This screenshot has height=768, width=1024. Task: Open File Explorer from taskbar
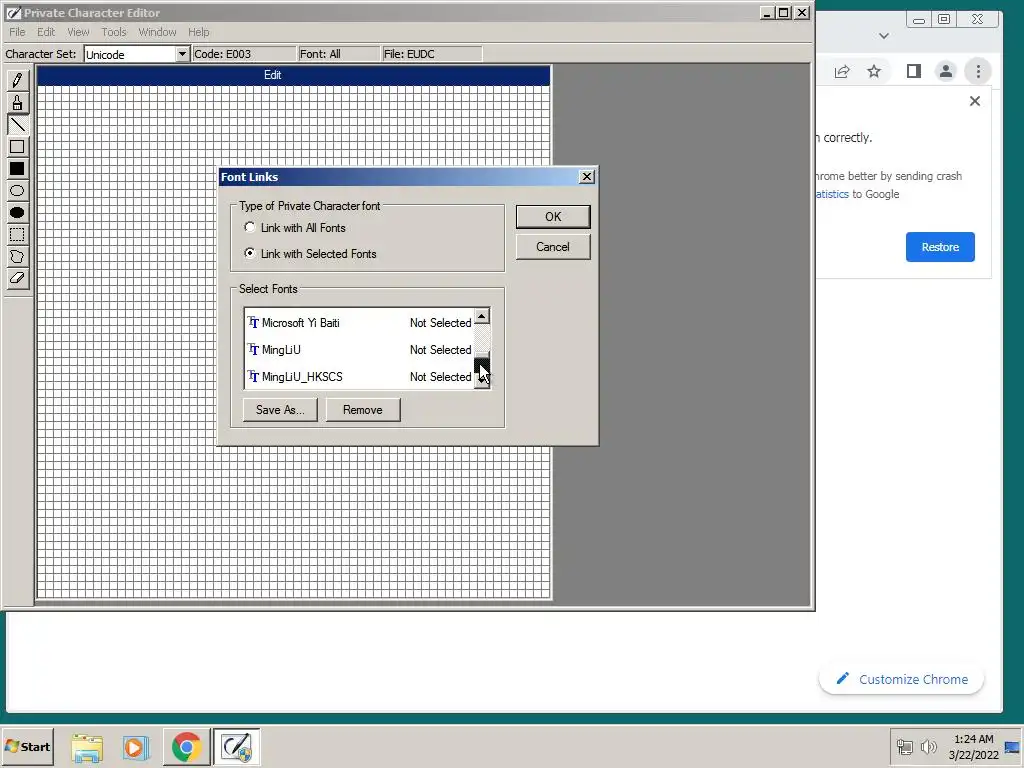point(87,747)
